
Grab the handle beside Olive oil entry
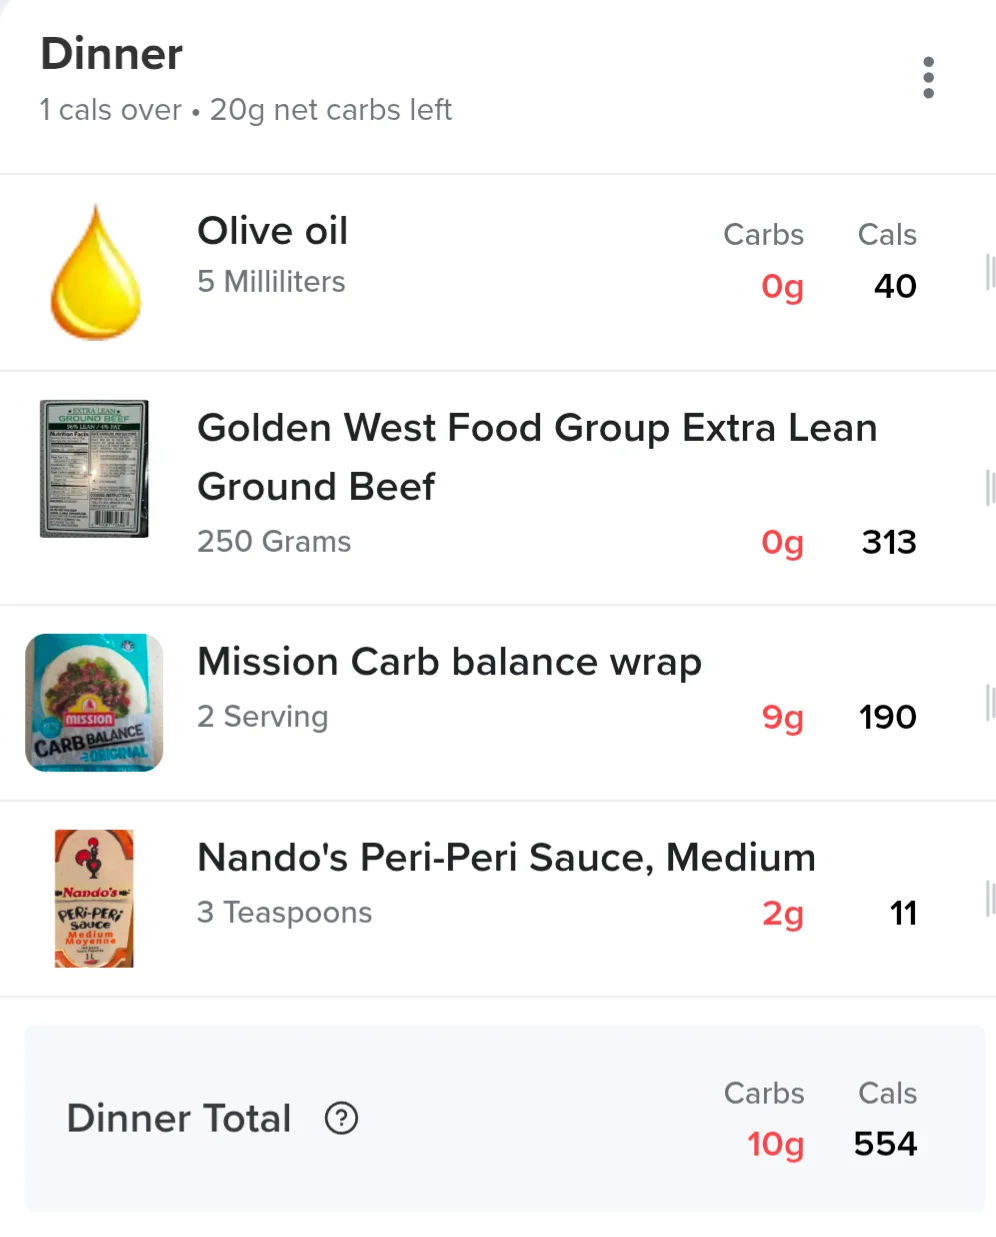click(x=990, y=272)
